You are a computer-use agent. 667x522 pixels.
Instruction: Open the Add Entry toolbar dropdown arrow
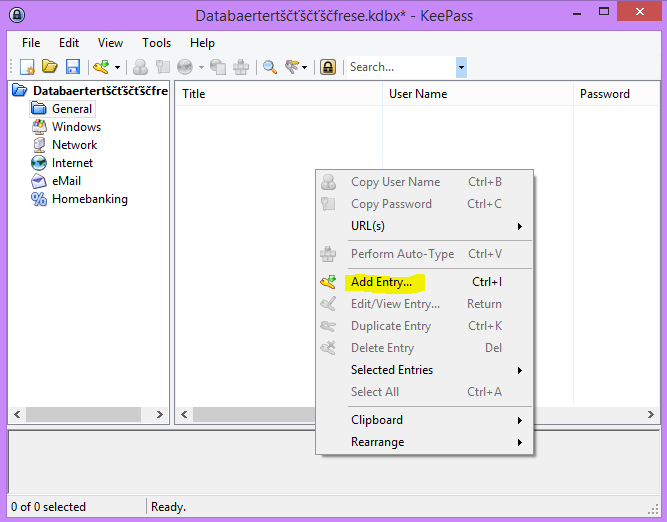(x=117, y=67)
